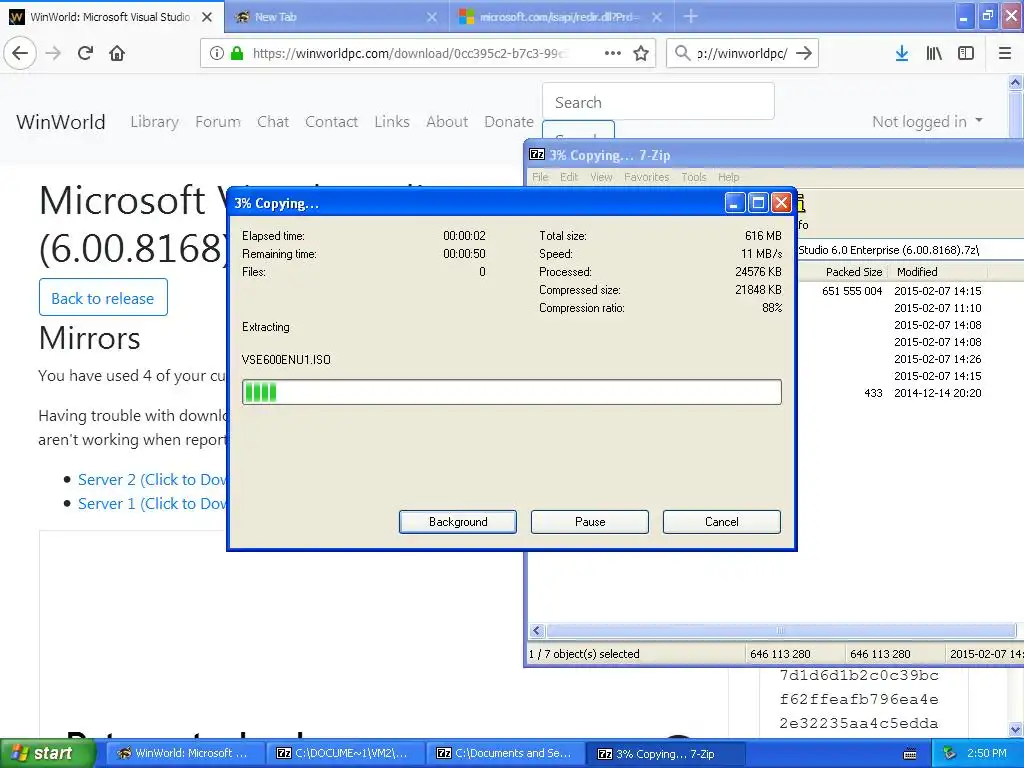Image resolution: width=1024 pixels, height=768 pixels.
Task: Open the Library navigation link
Action: tap(154, 121)
